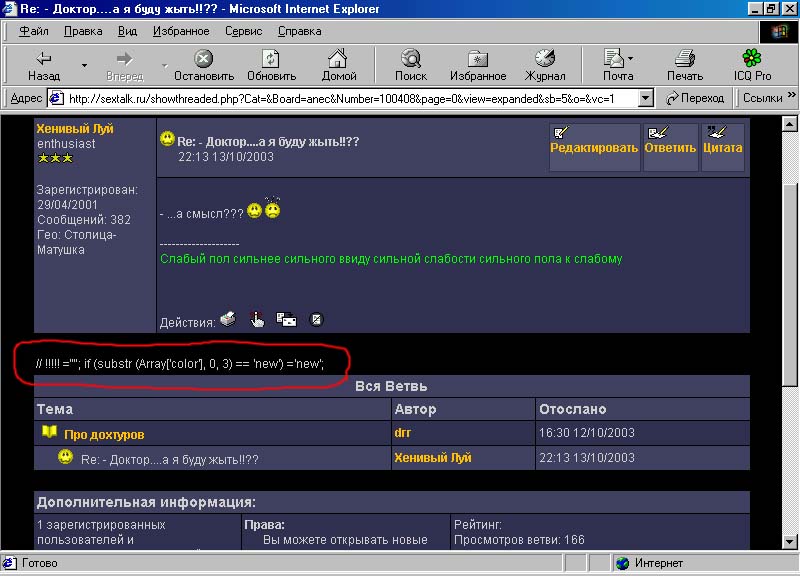Click the Остановить (Stop) toolbar icon

coord(203,65)
